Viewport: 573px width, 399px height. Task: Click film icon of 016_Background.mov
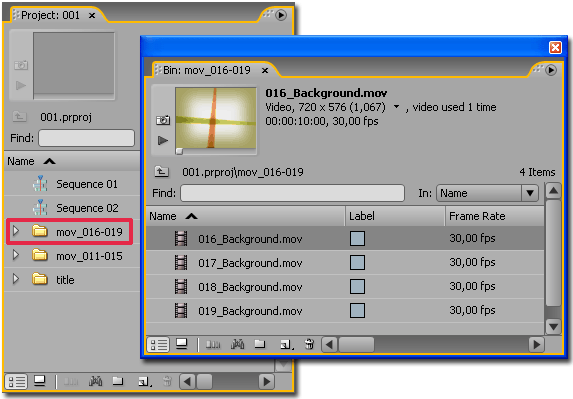[x=181, y=239]
